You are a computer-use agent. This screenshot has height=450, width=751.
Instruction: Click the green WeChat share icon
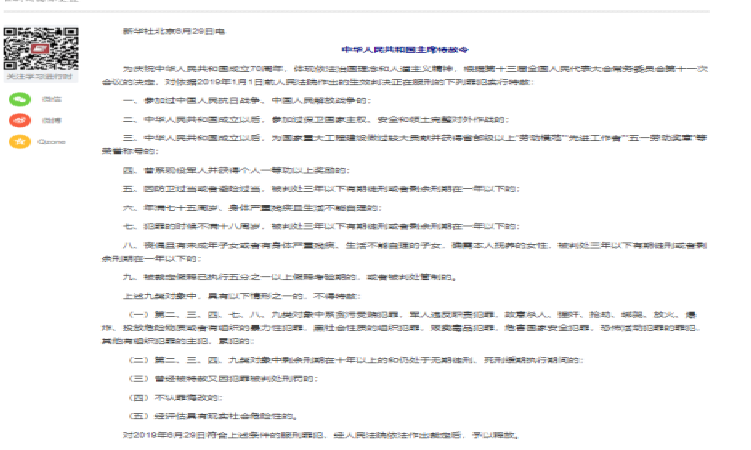(x=20, y=99)
